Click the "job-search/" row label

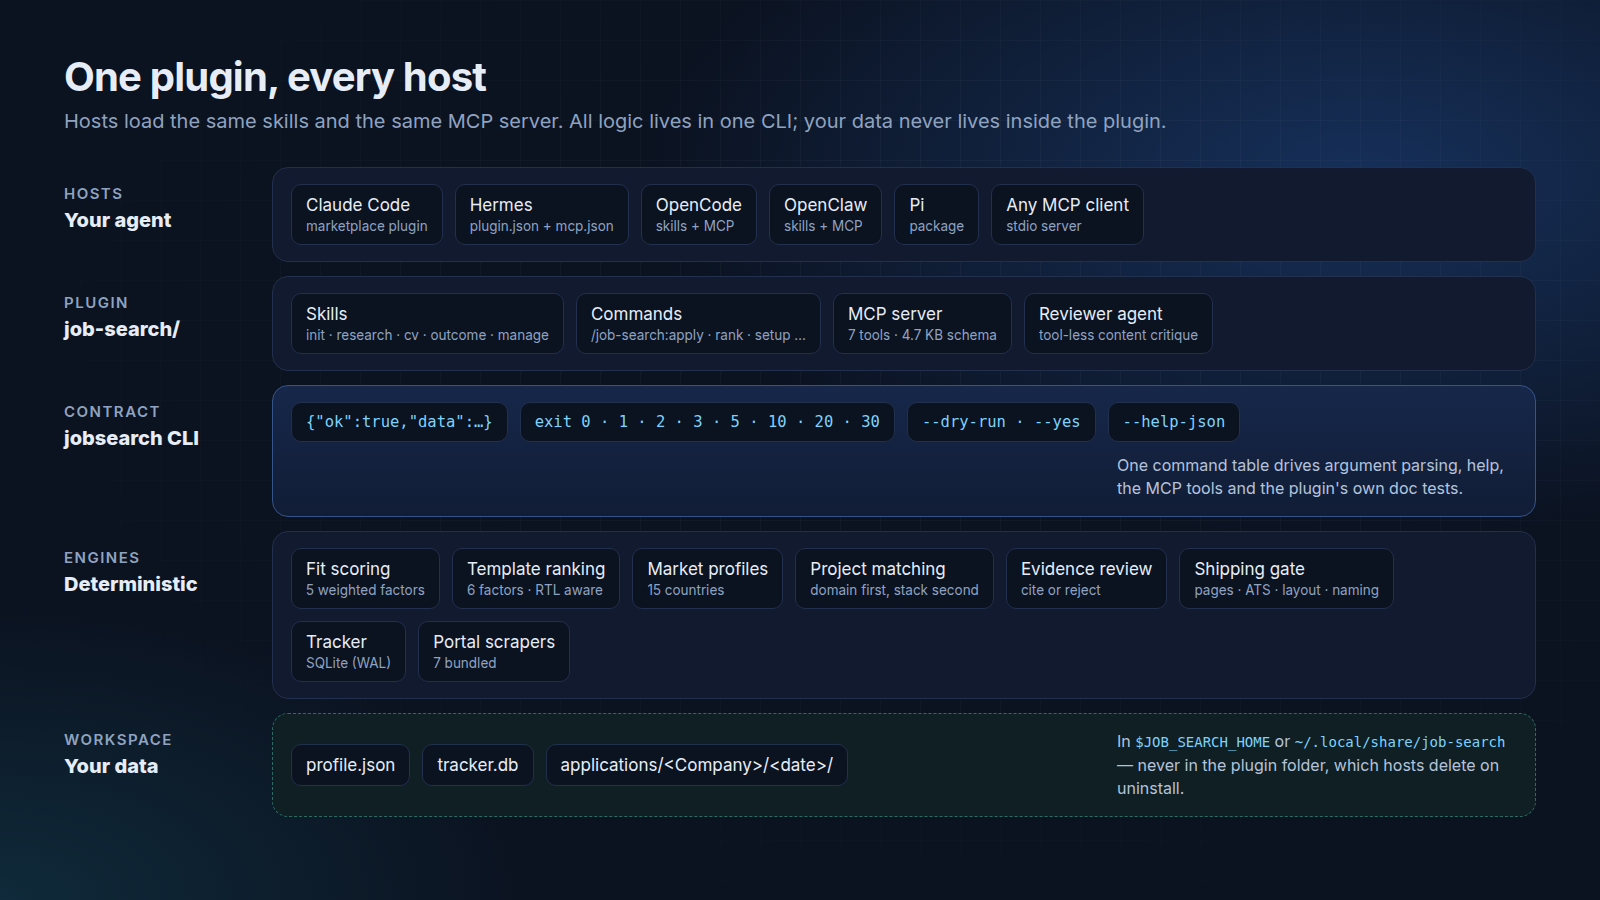[122, 329]
